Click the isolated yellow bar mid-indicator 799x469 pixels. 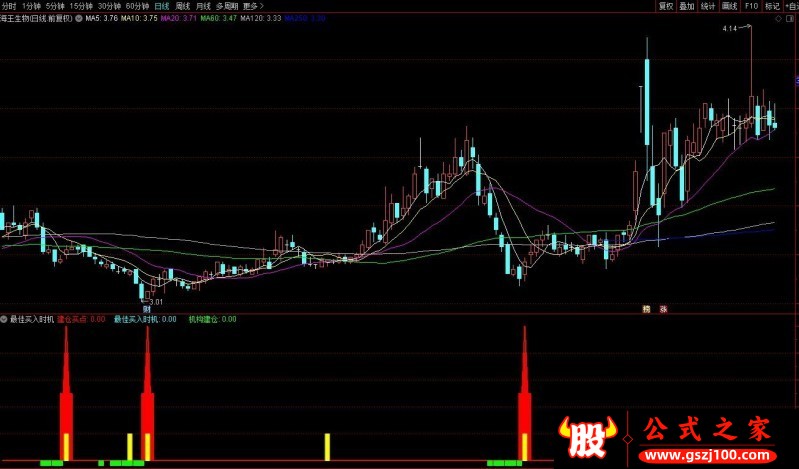328,447
